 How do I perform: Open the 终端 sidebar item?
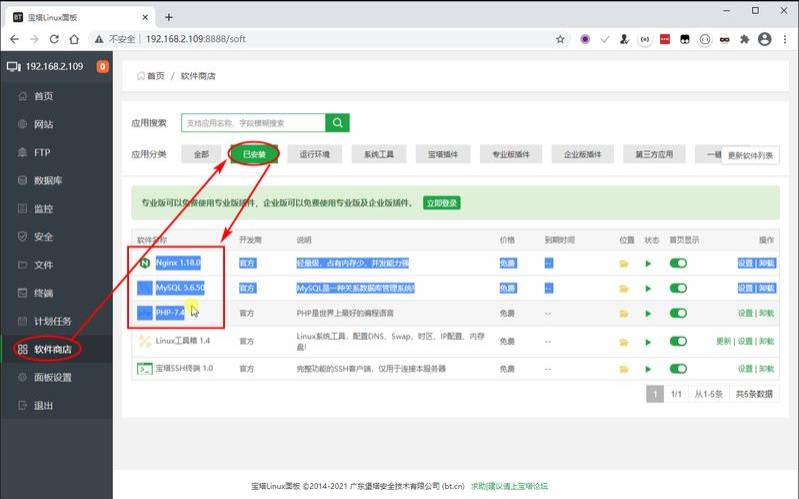[x=43, y=293]
